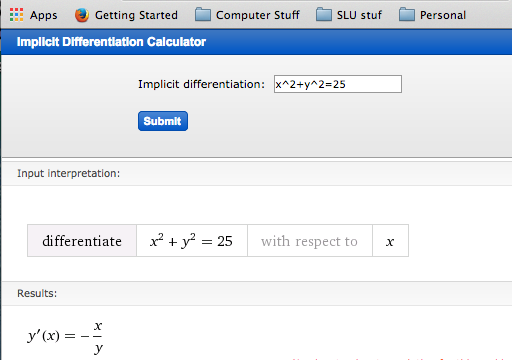512x360 pixels.
Task: Open the Computer Stuff folder icon
Action: click(x=203, y=15)
